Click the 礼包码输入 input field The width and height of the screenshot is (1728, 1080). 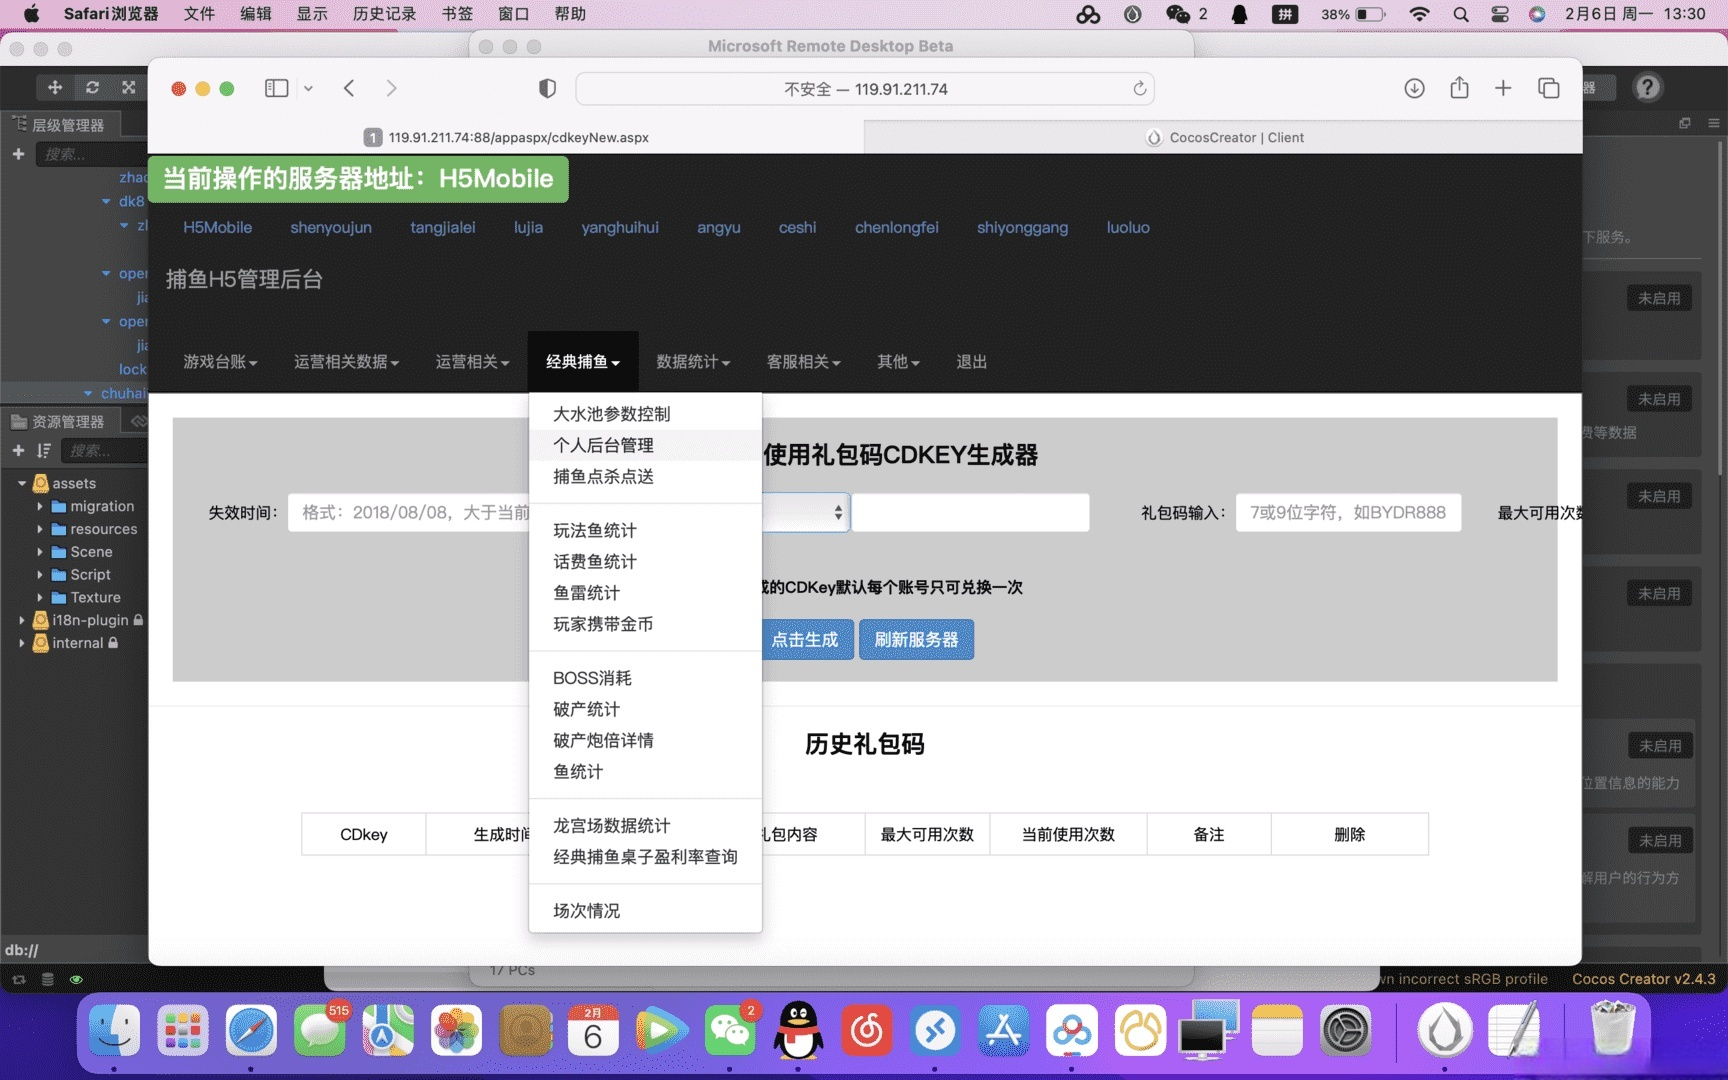[1347, 512]
